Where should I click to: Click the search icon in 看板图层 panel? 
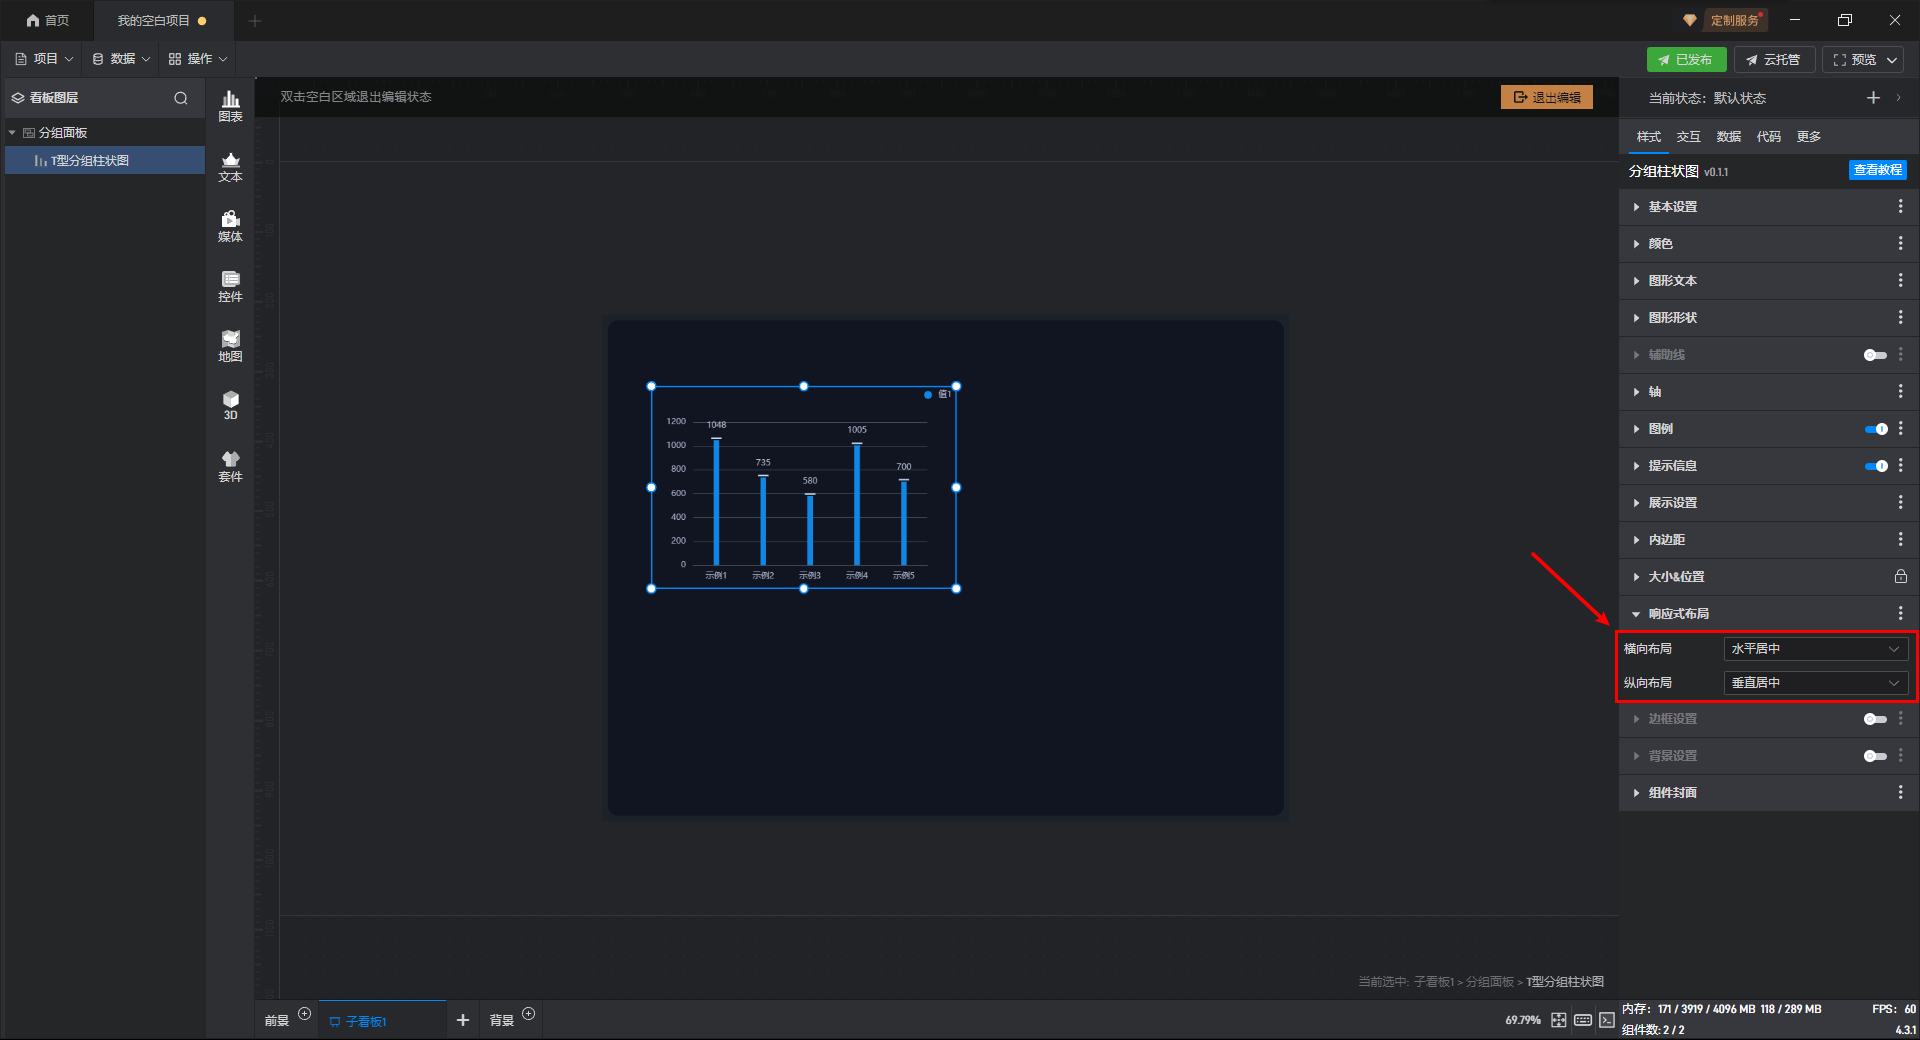181,98
